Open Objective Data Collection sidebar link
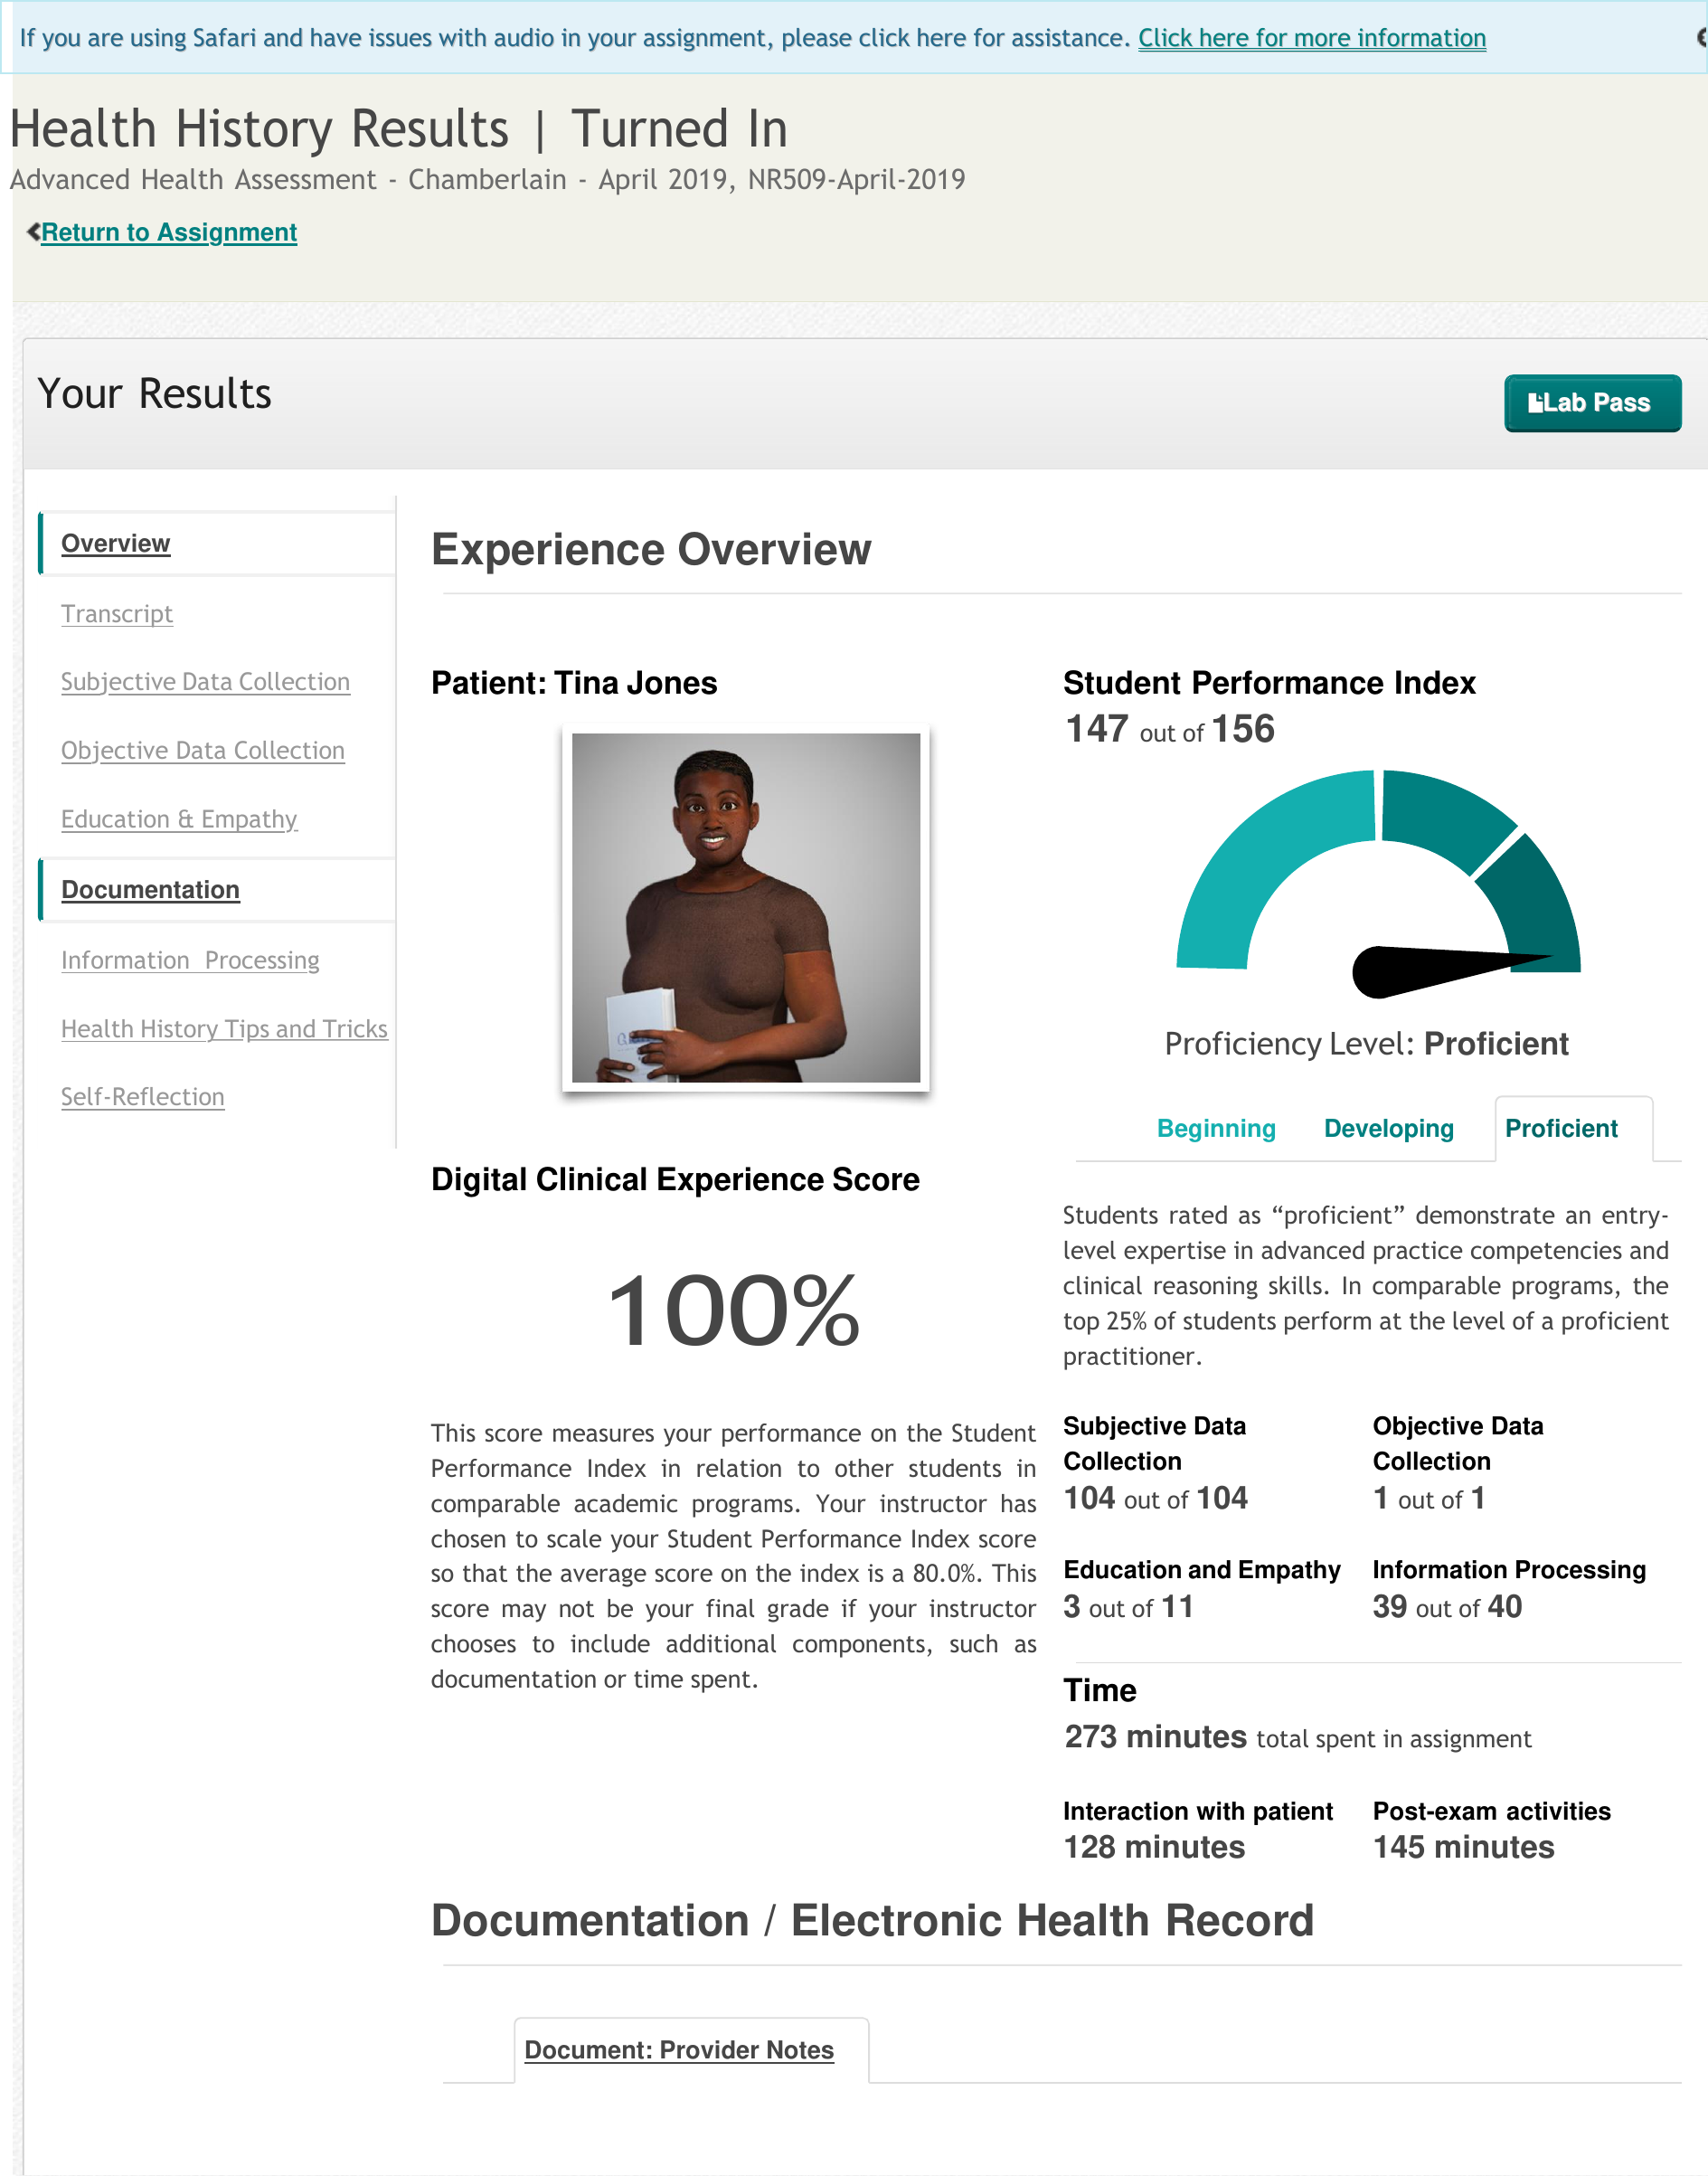 tap(202, 750)
